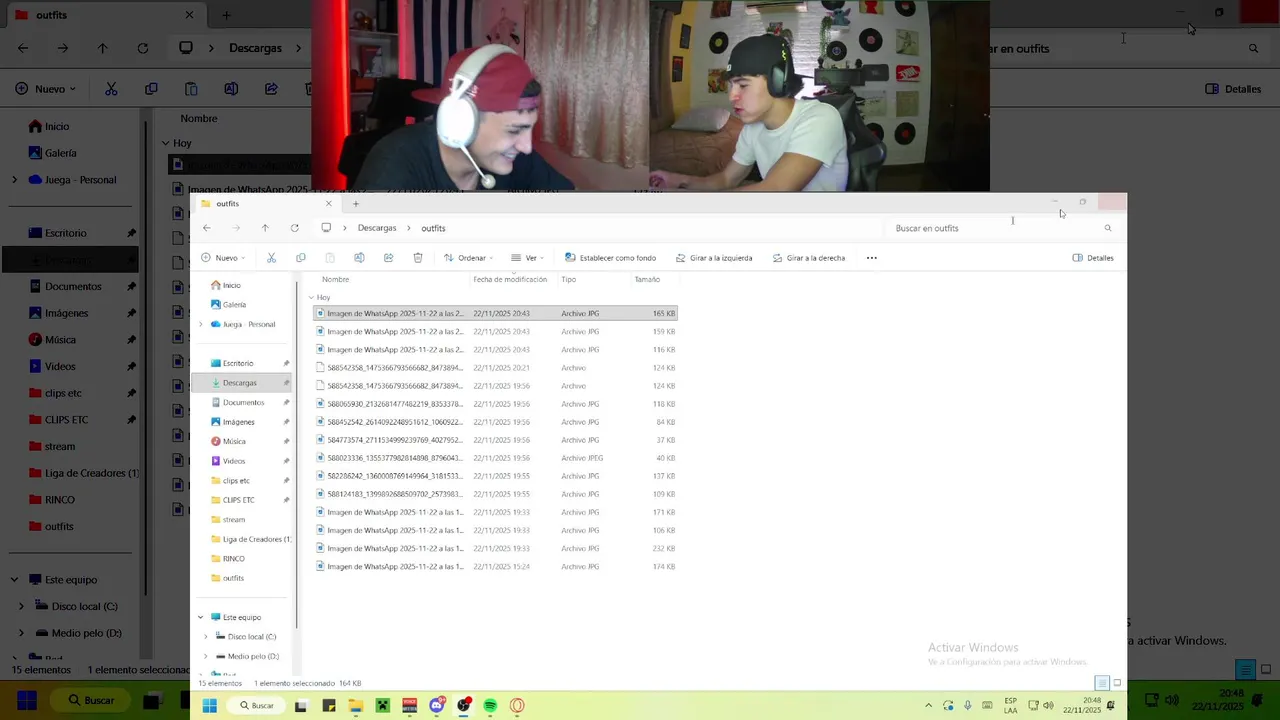Select file modified 22/11/2025 15:24

click(495, 566)
